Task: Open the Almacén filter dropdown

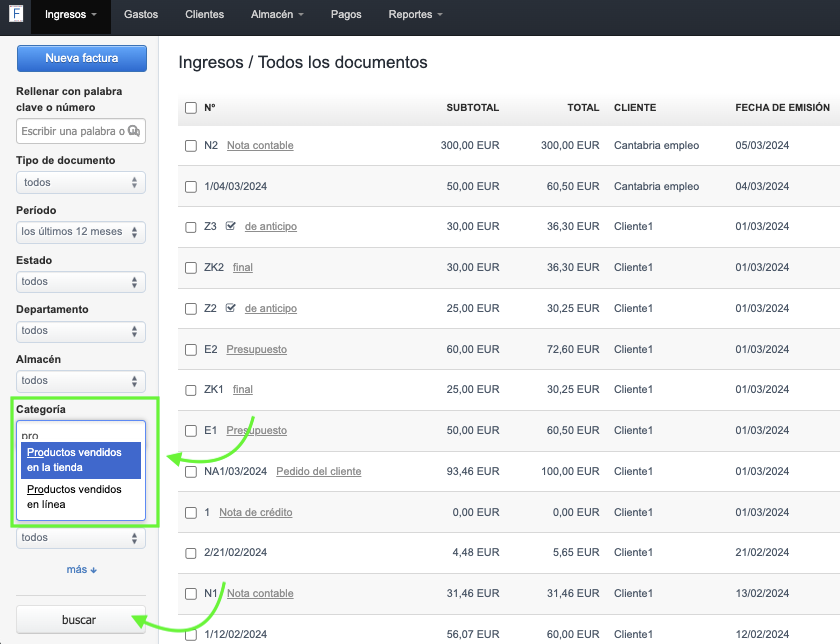Action: (x=81, y=381)
